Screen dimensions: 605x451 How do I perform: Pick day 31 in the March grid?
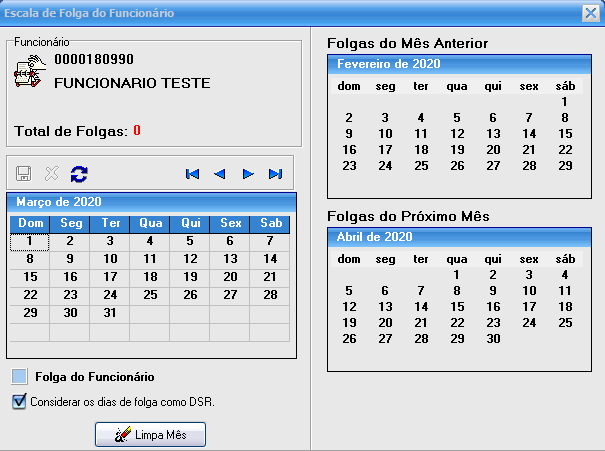(x=109, y=313)
